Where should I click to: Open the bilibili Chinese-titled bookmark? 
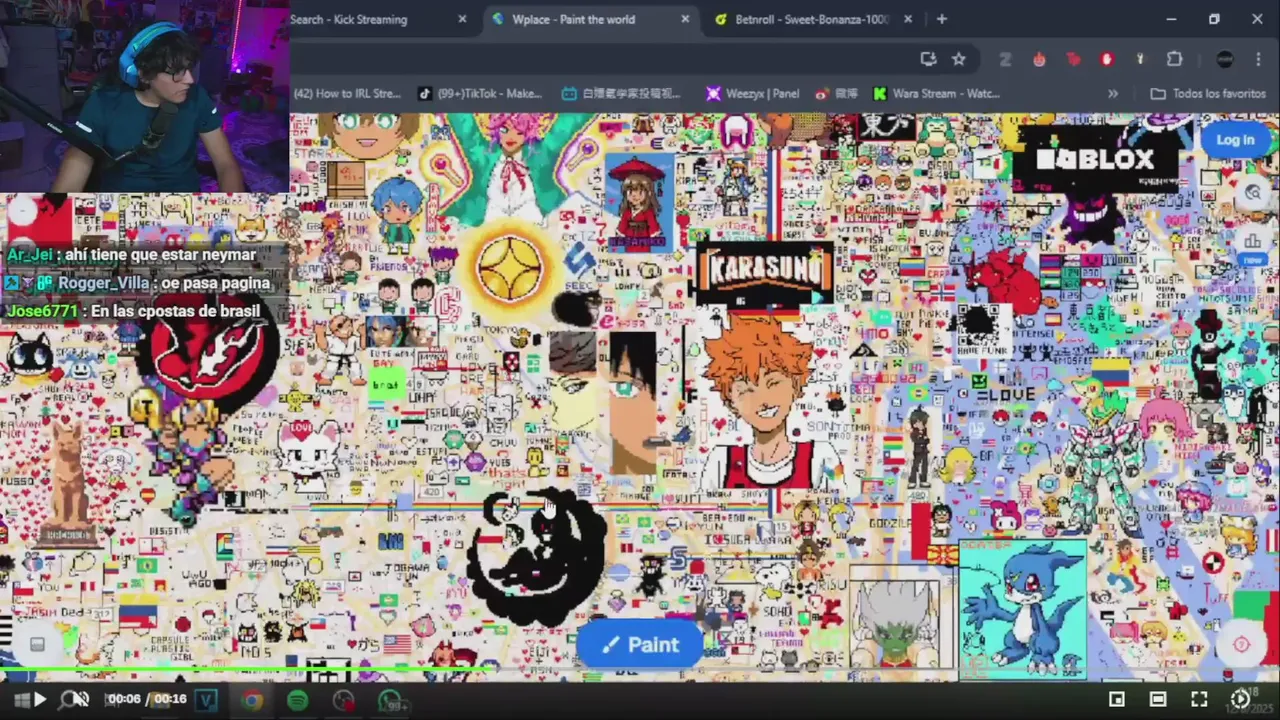point(621,93)
